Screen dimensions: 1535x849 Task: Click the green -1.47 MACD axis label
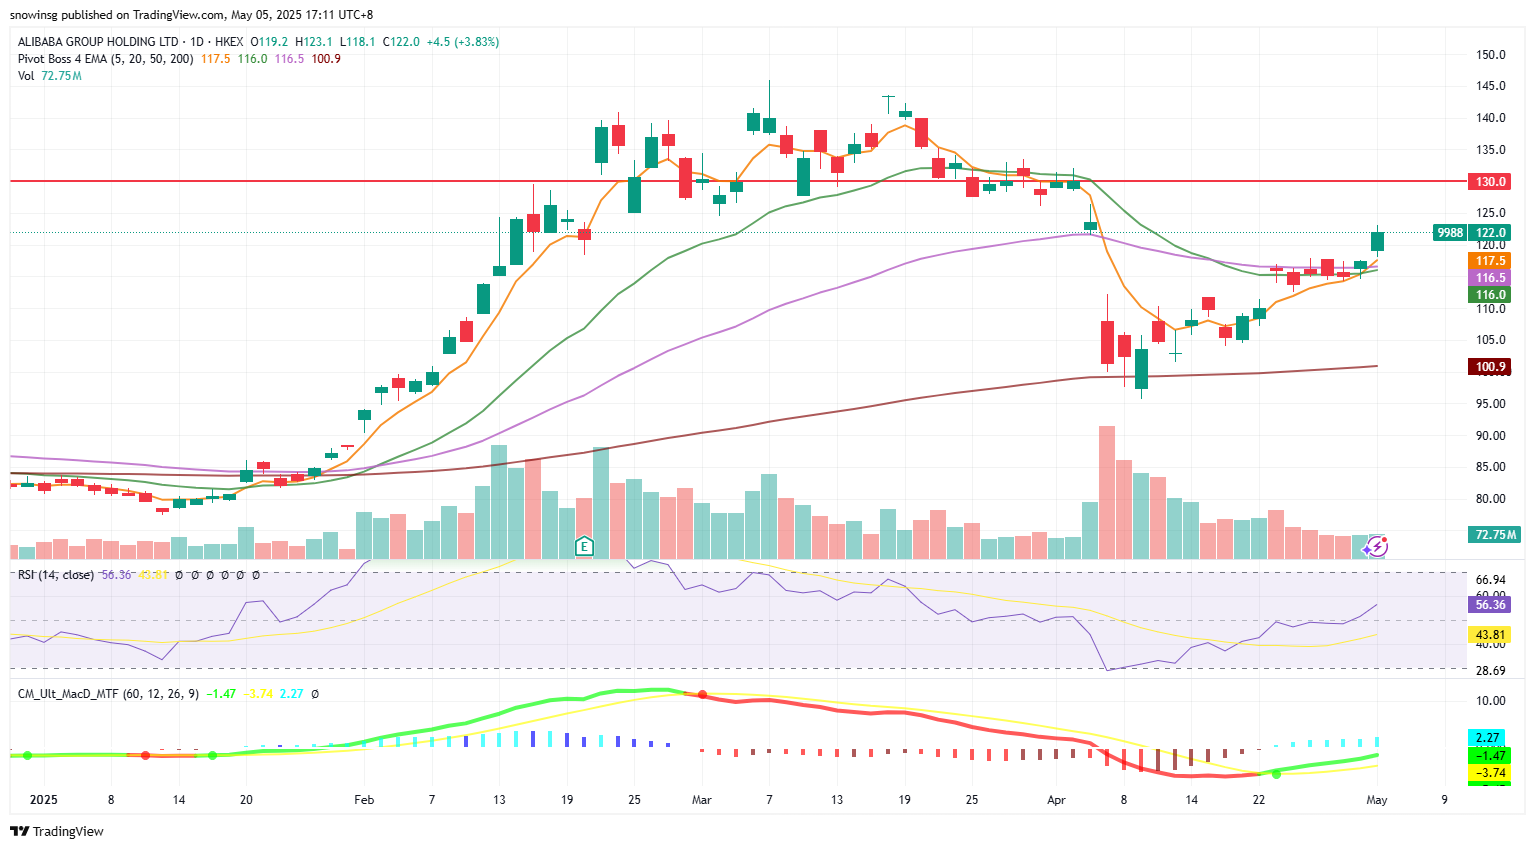(1488, 756)
